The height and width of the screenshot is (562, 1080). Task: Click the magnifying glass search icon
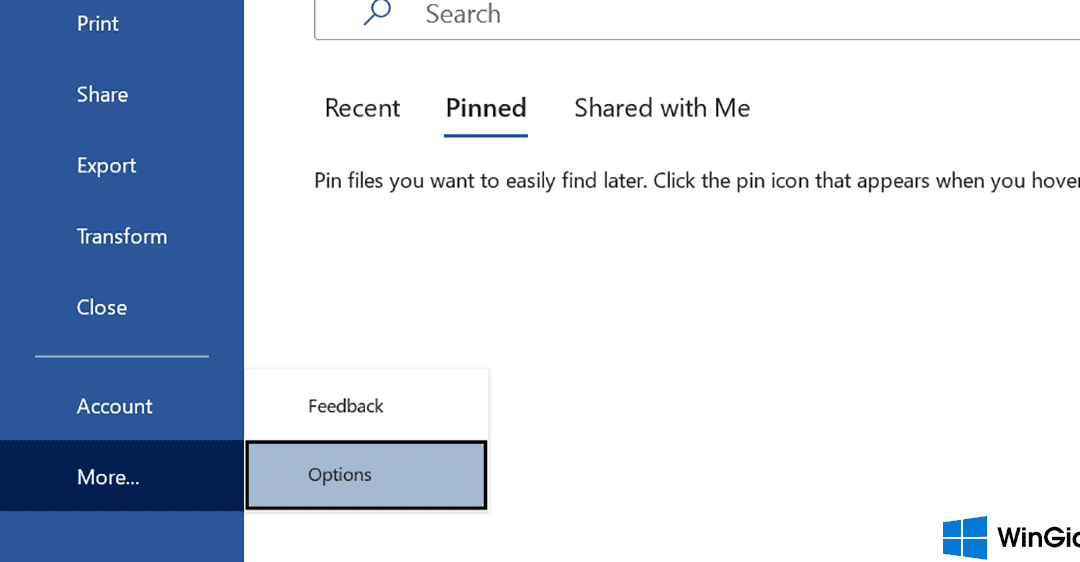tap(377, 12)
